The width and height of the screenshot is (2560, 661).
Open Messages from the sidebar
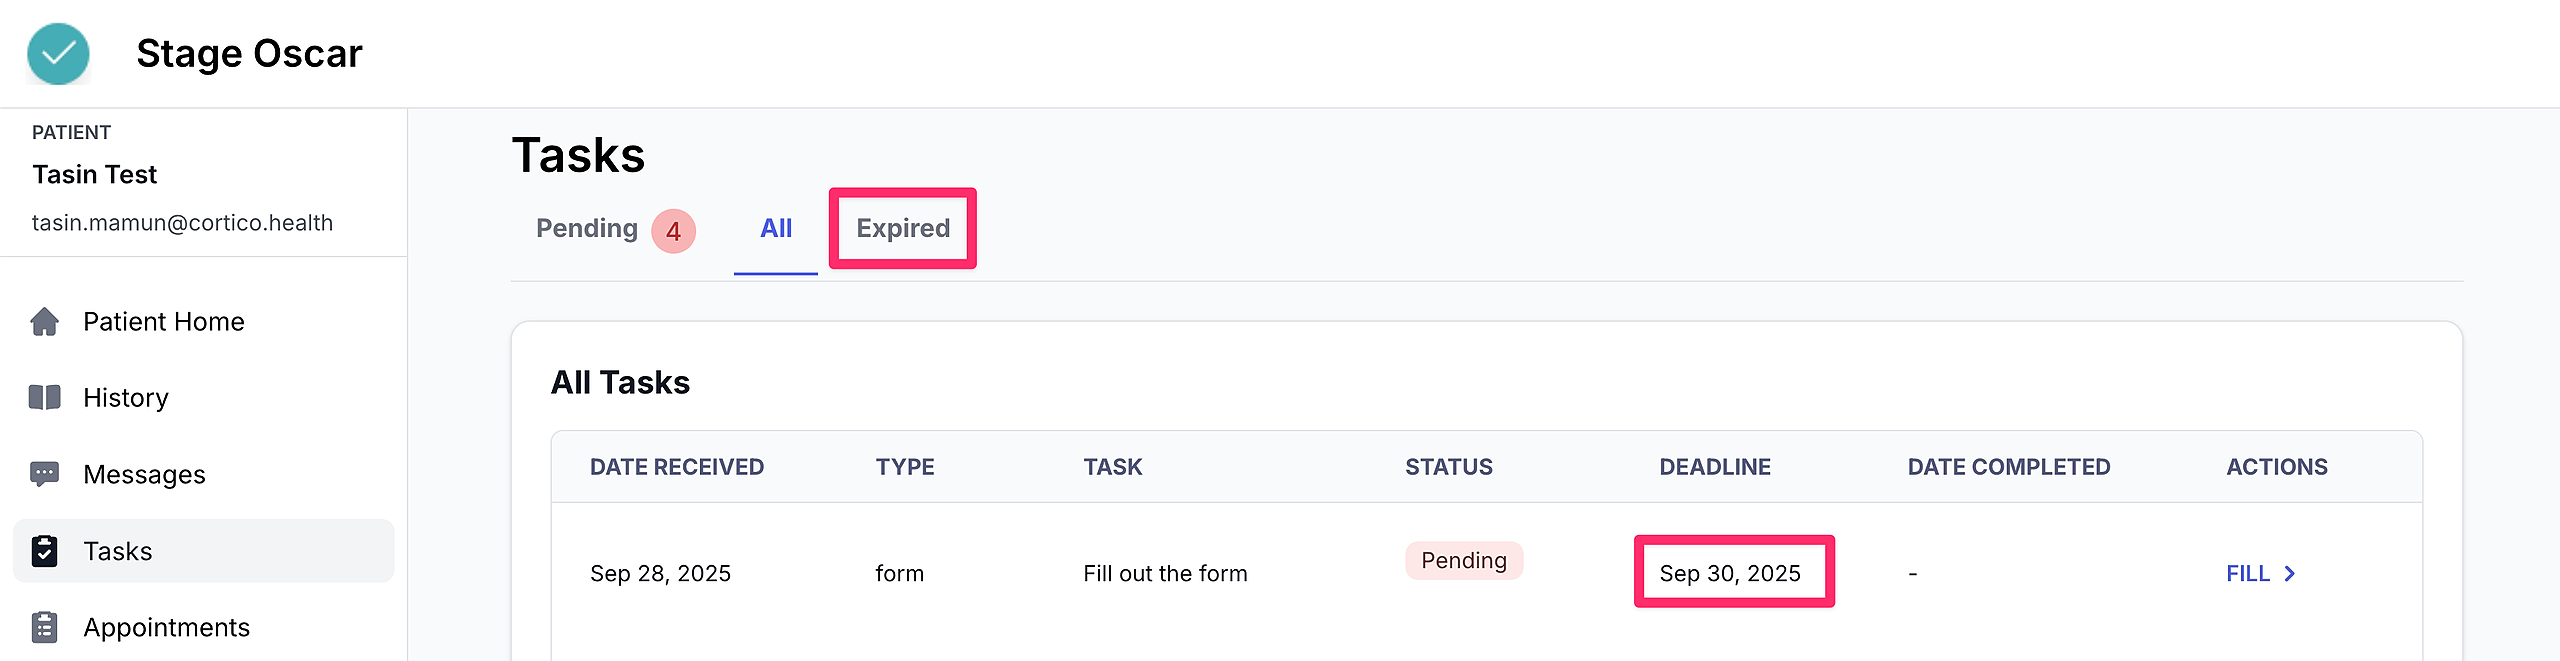[x=144, y=475]
